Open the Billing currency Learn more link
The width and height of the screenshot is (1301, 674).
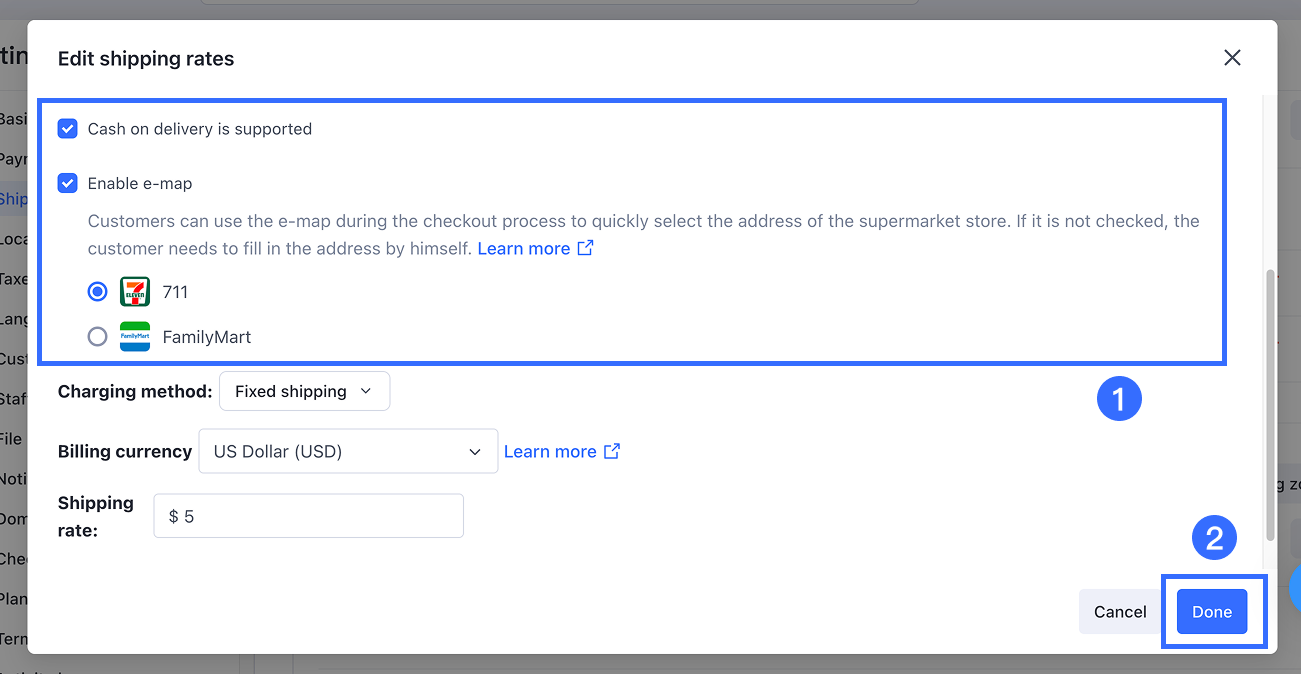[550, 451]
